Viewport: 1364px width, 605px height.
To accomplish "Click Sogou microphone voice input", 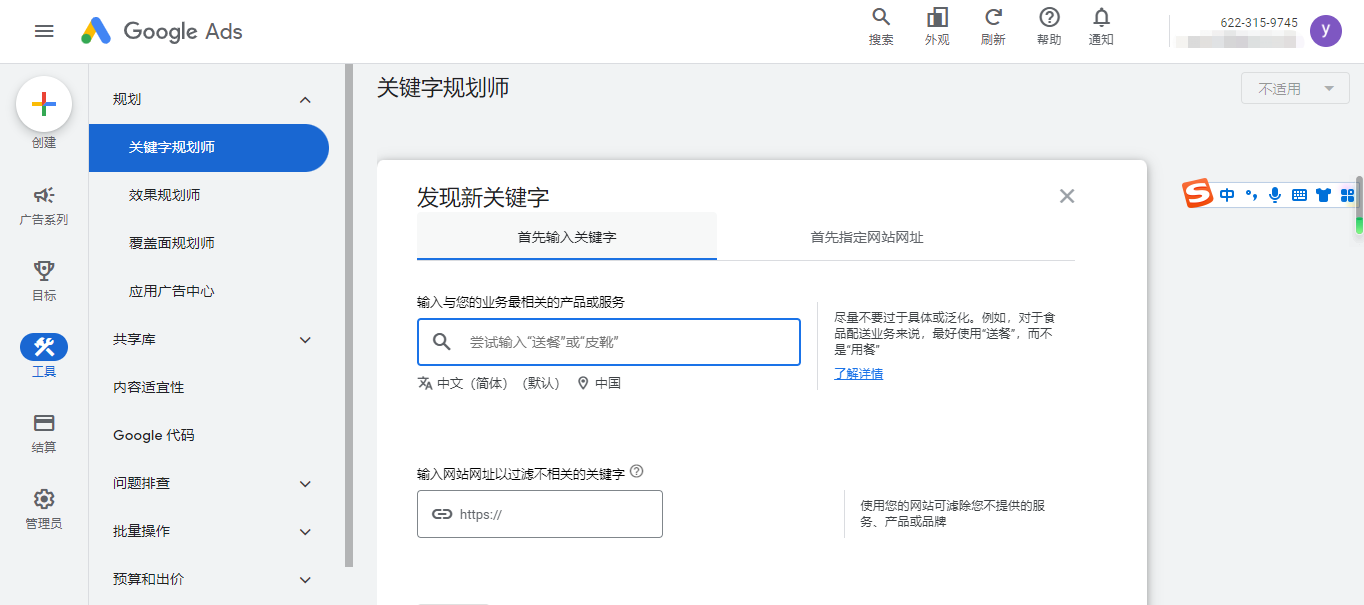I will click(1275, 195).
